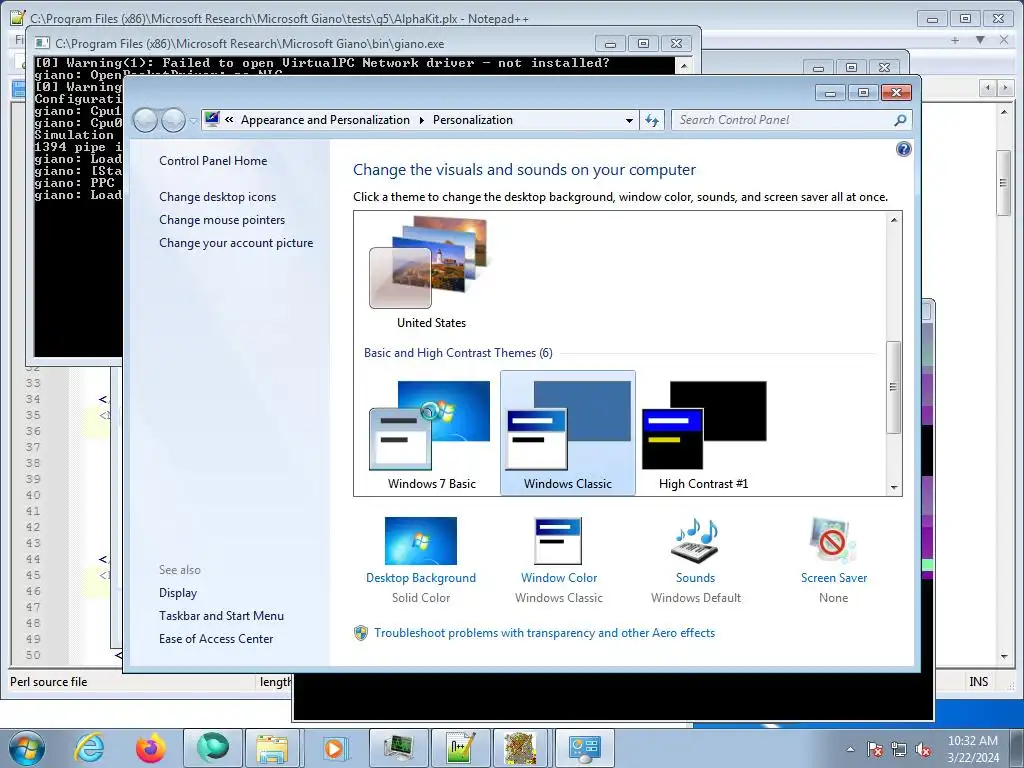Image resolution: width=1024 pixels, height=768 pixels.
Task: Click Appearance and Personalization breadcrumb
Action: (x=325, y=120)
